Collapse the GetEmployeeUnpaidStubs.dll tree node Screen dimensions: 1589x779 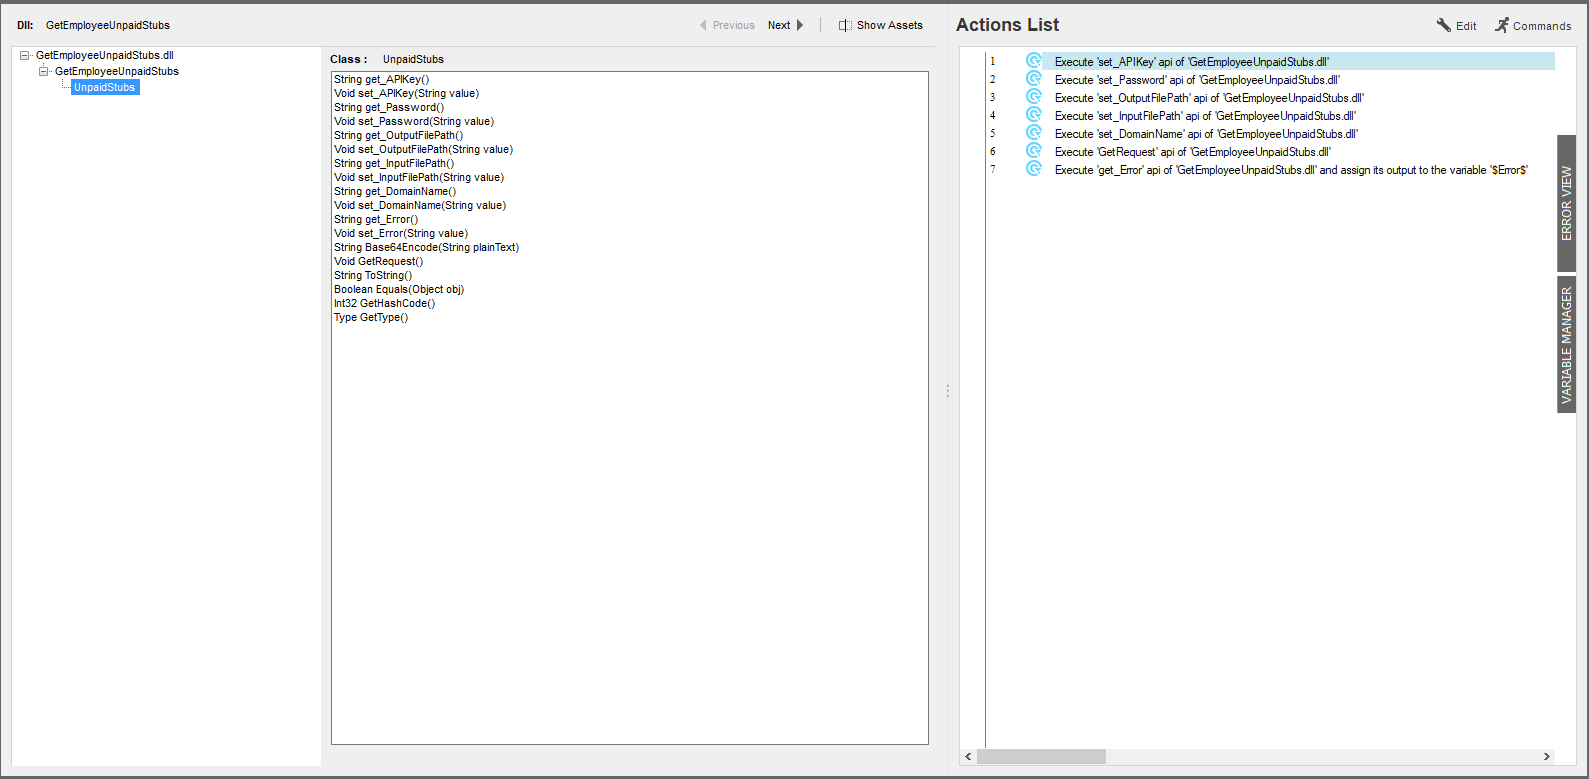[x=25, y=56]
